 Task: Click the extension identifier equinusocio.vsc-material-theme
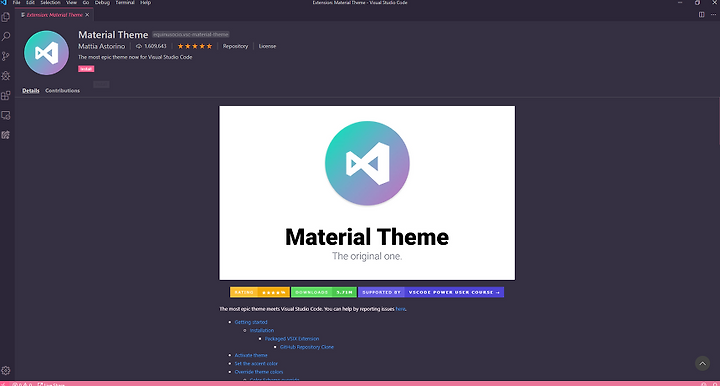(x=191, y=34)
